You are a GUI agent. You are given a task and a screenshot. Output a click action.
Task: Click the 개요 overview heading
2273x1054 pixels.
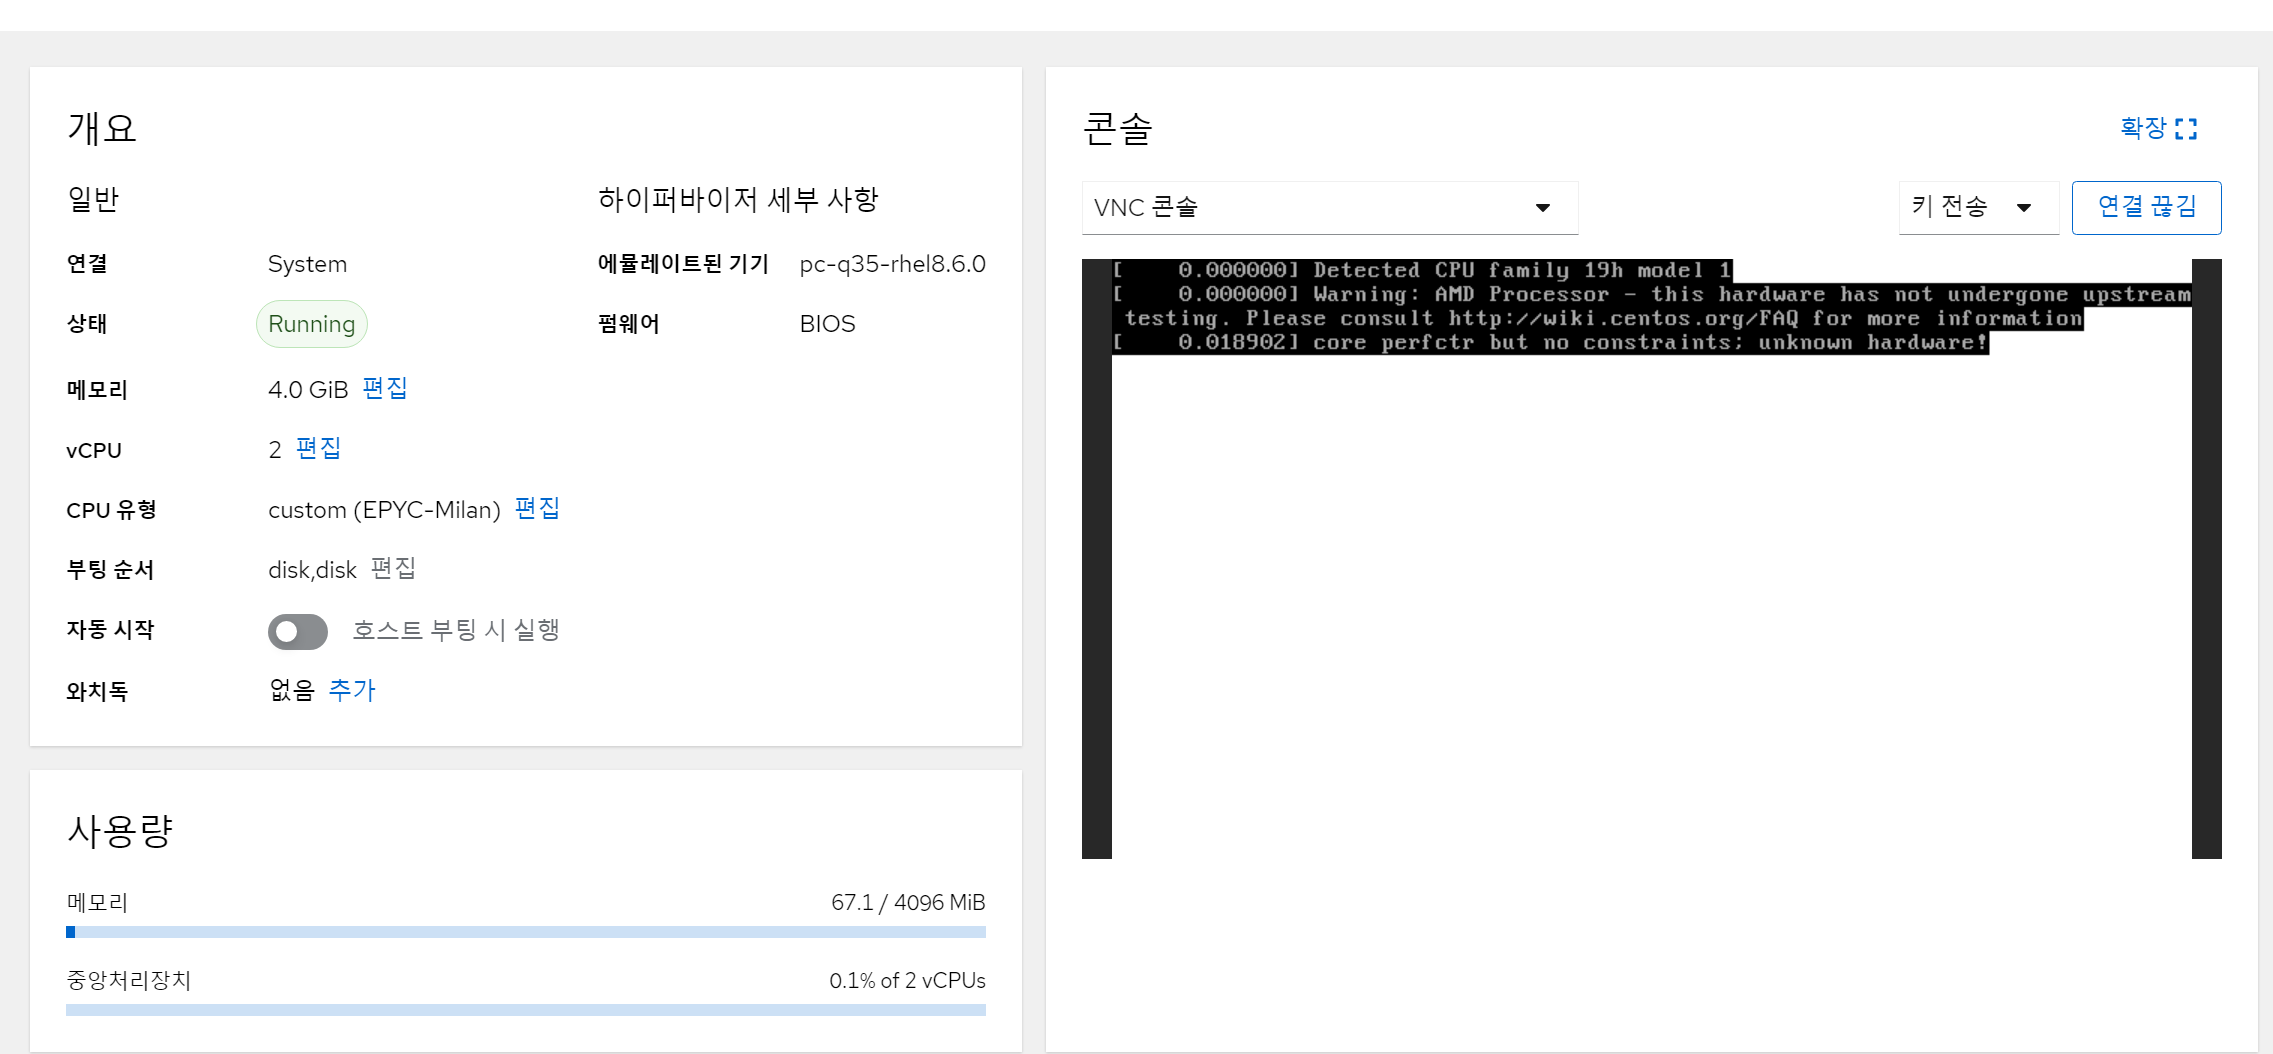click(102, 129)
